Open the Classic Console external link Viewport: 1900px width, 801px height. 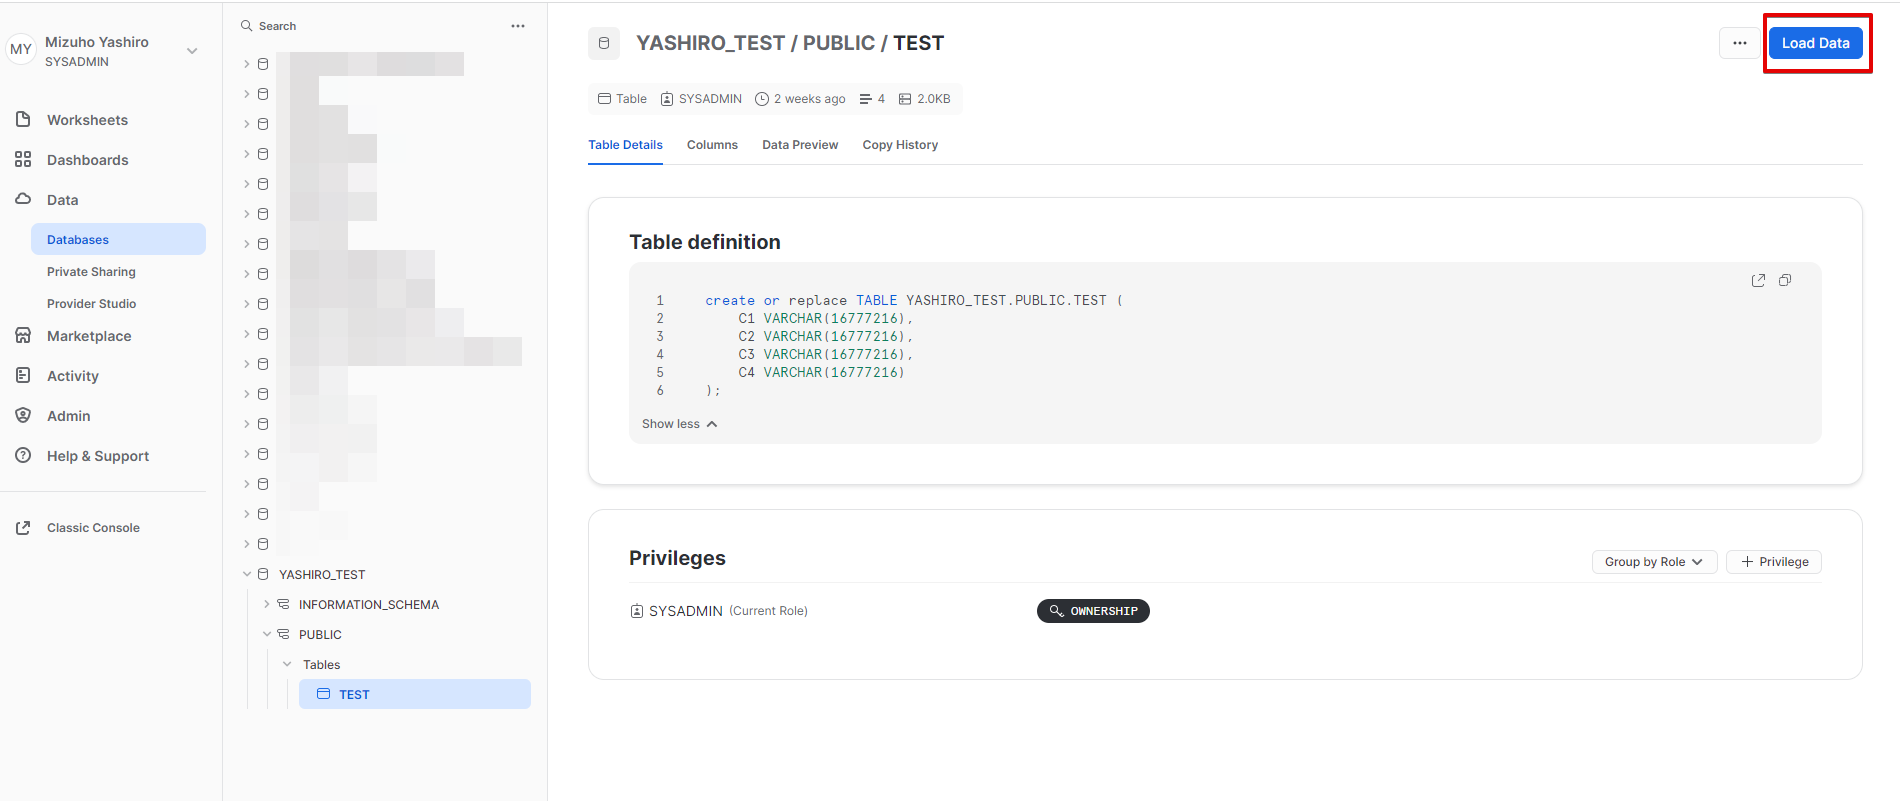(x=92, y=528)
